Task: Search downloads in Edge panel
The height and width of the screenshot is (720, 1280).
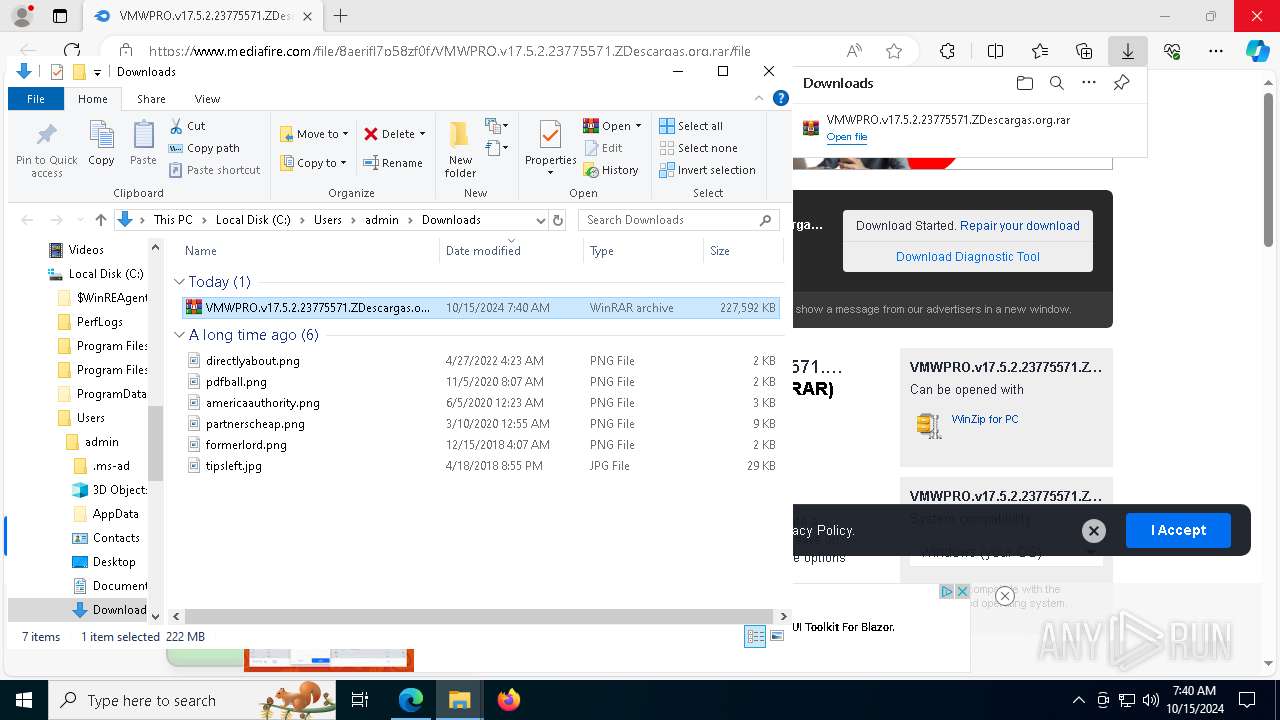Action: [x=1056, y=83]
